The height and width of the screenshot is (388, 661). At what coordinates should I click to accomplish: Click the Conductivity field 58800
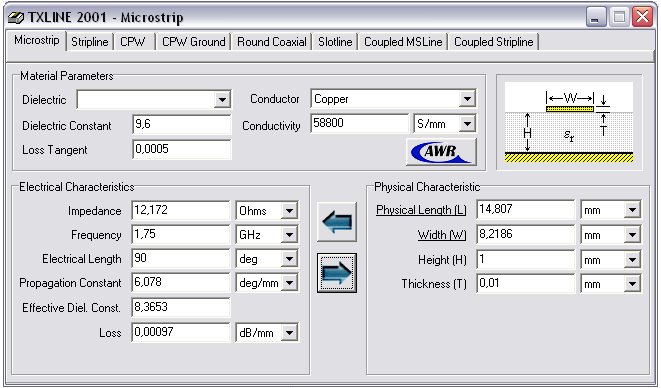coord(360,123)
